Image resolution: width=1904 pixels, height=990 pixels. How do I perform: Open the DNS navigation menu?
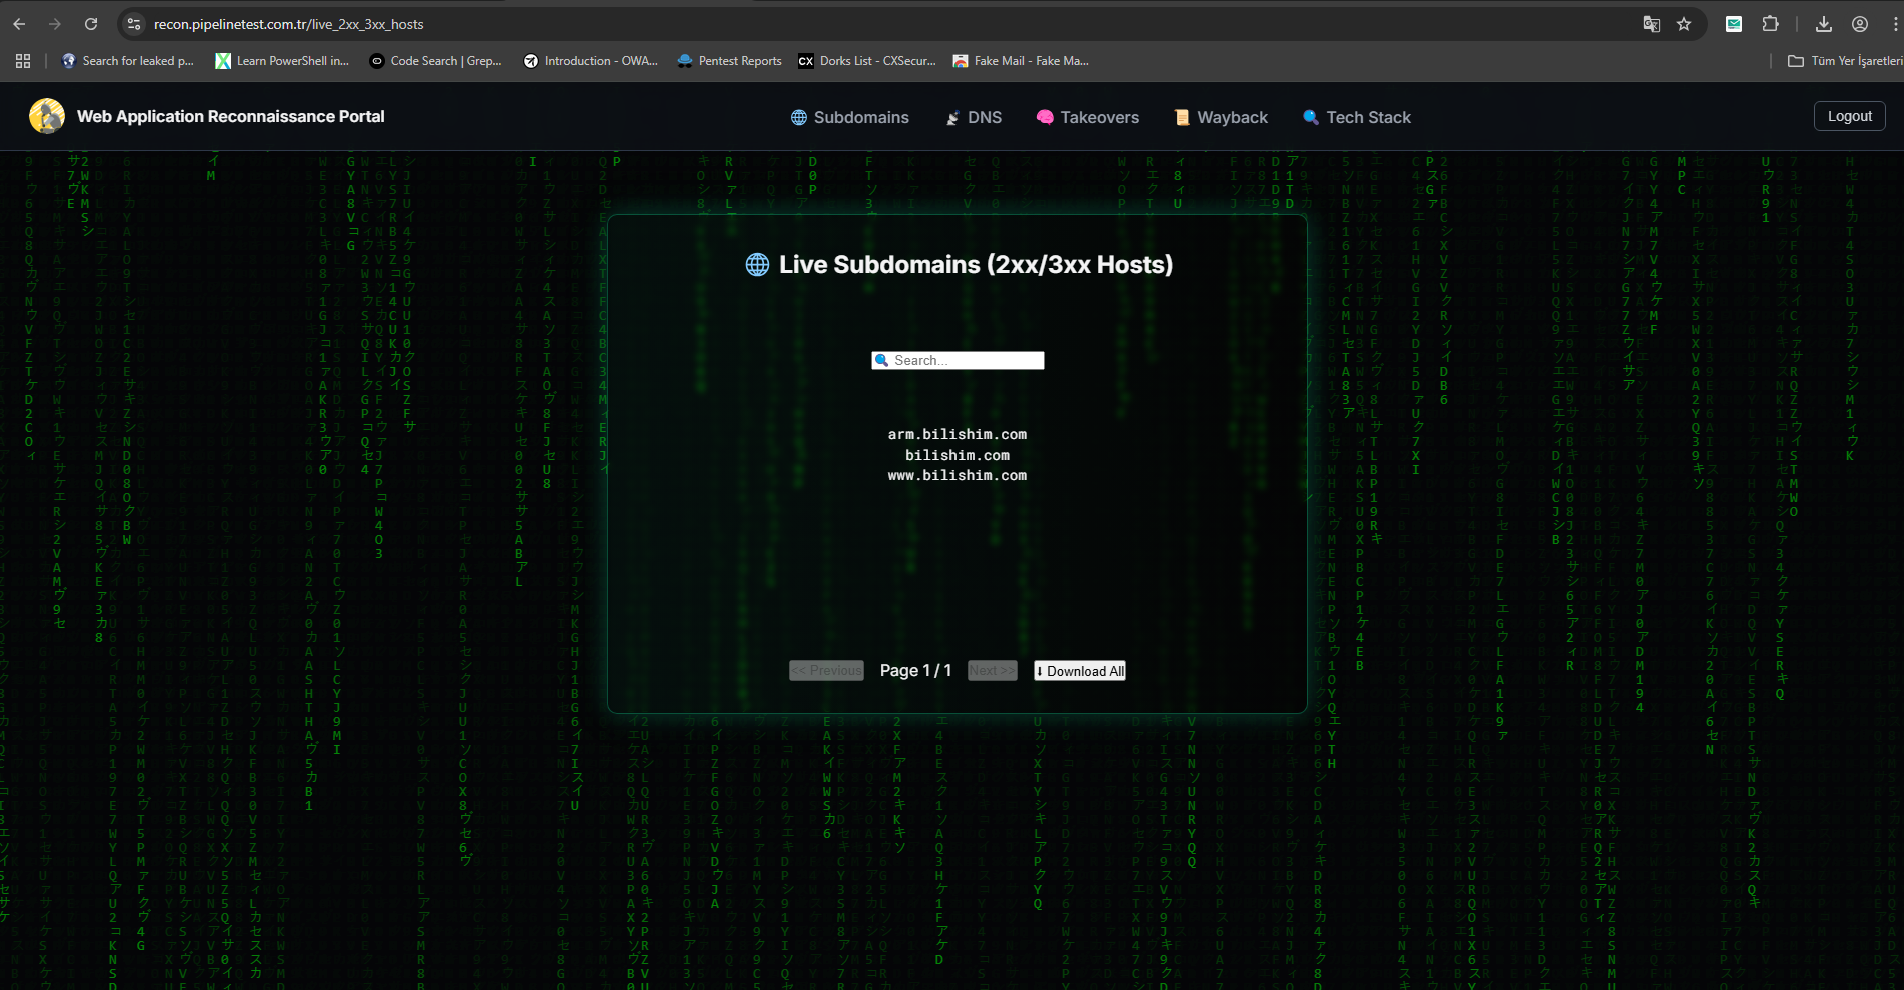(x=974, y=117)
